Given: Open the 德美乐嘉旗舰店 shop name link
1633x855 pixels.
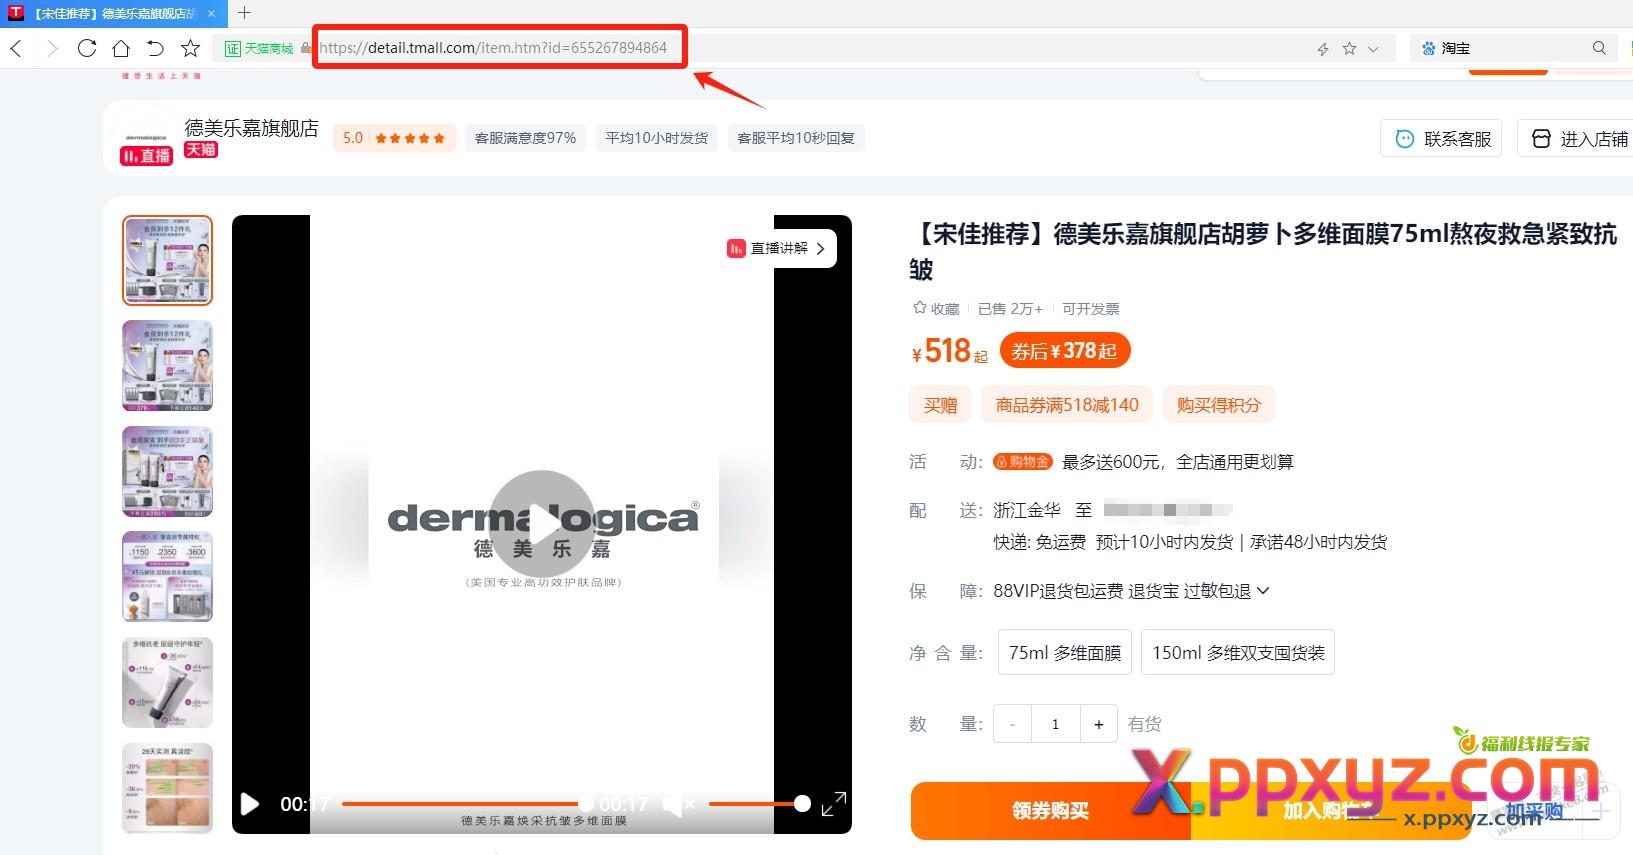Looking at the screenshot, I should (x=251, y=128).
